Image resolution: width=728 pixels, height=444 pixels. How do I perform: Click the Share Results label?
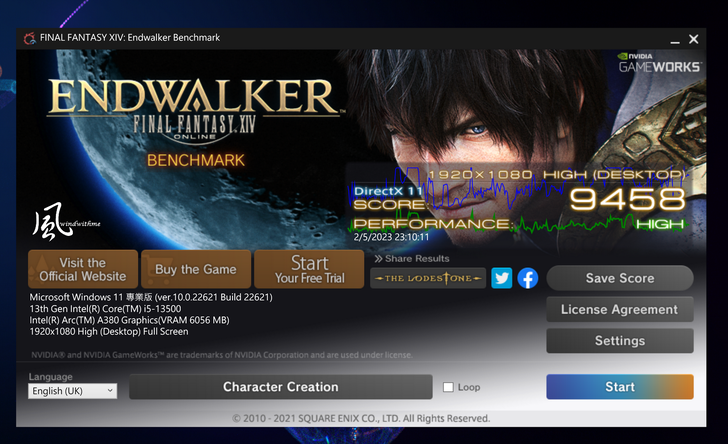(412, 259)
